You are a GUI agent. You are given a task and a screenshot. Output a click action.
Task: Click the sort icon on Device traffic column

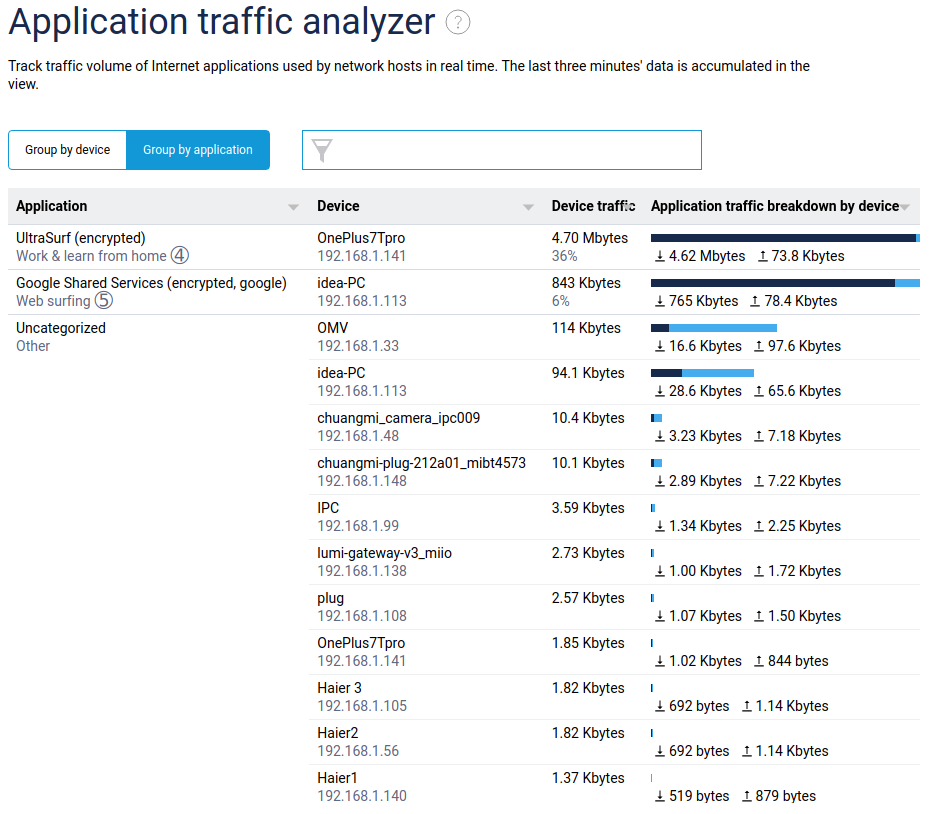click(x=628, y=206)
